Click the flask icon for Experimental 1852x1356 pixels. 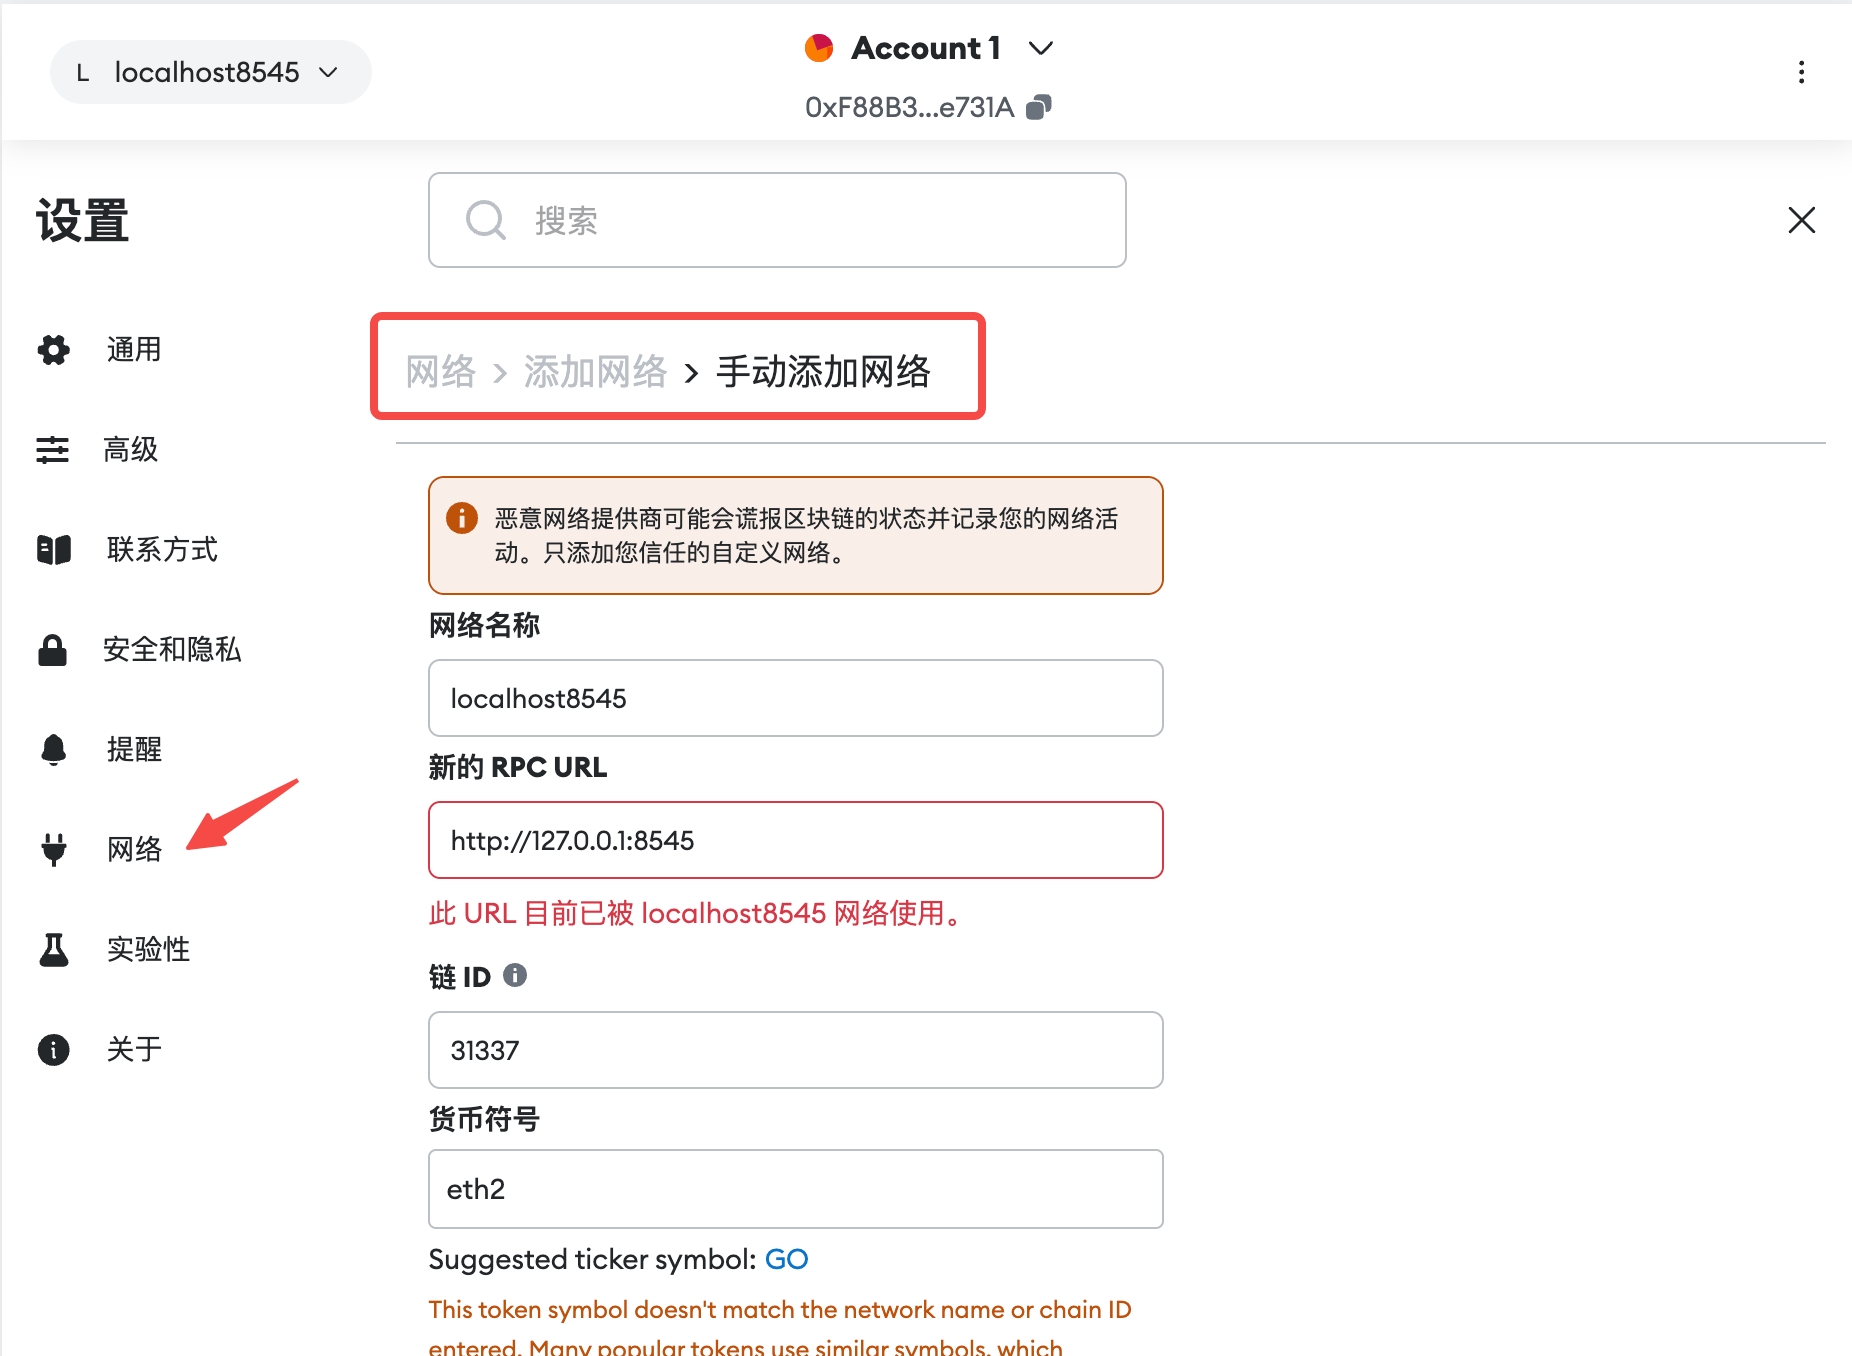tap(54, 949)
